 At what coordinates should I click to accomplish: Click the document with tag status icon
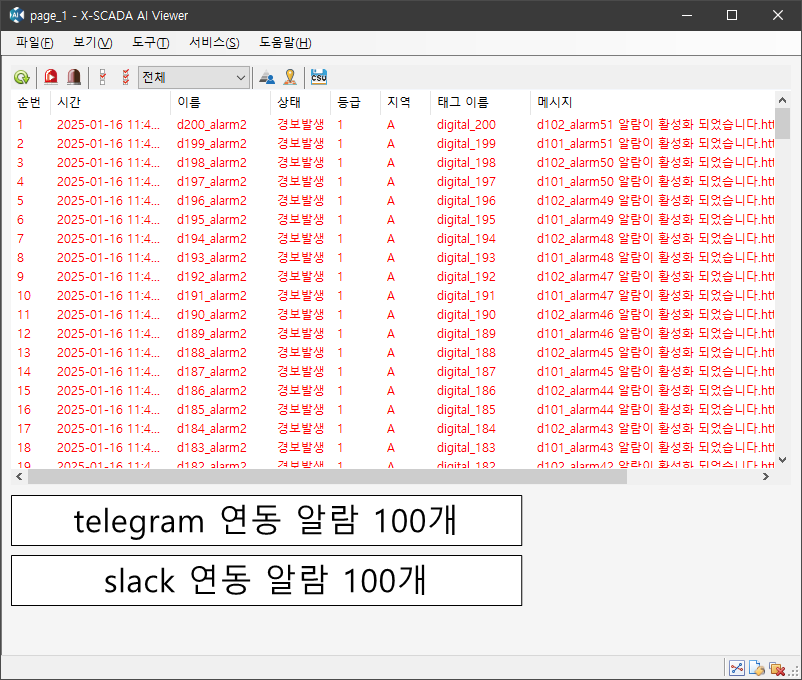coord(756,668)
